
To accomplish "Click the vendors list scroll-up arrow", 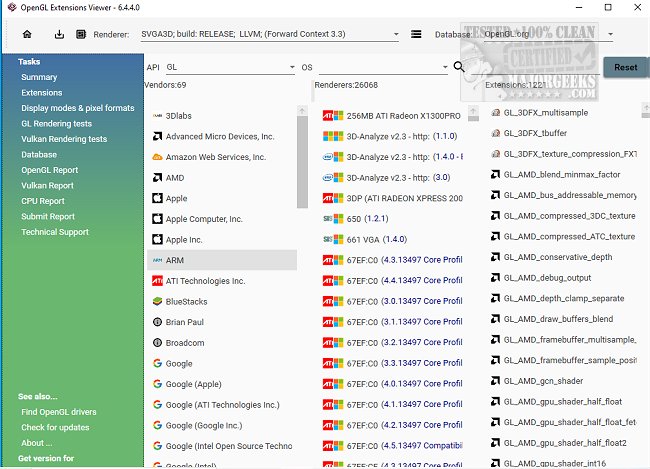I will pos(302,111).
